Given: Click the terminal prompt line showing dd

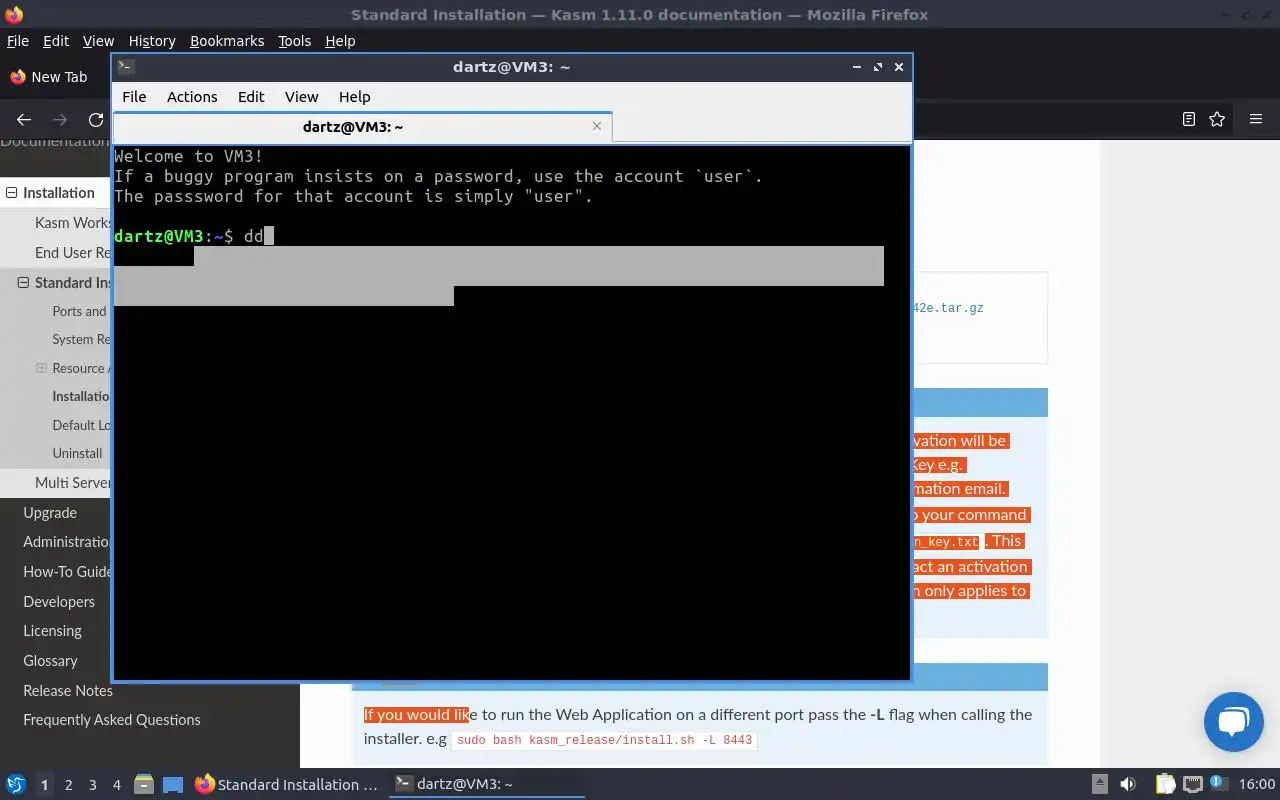Looking at the screenshot, I should (194, 236).
